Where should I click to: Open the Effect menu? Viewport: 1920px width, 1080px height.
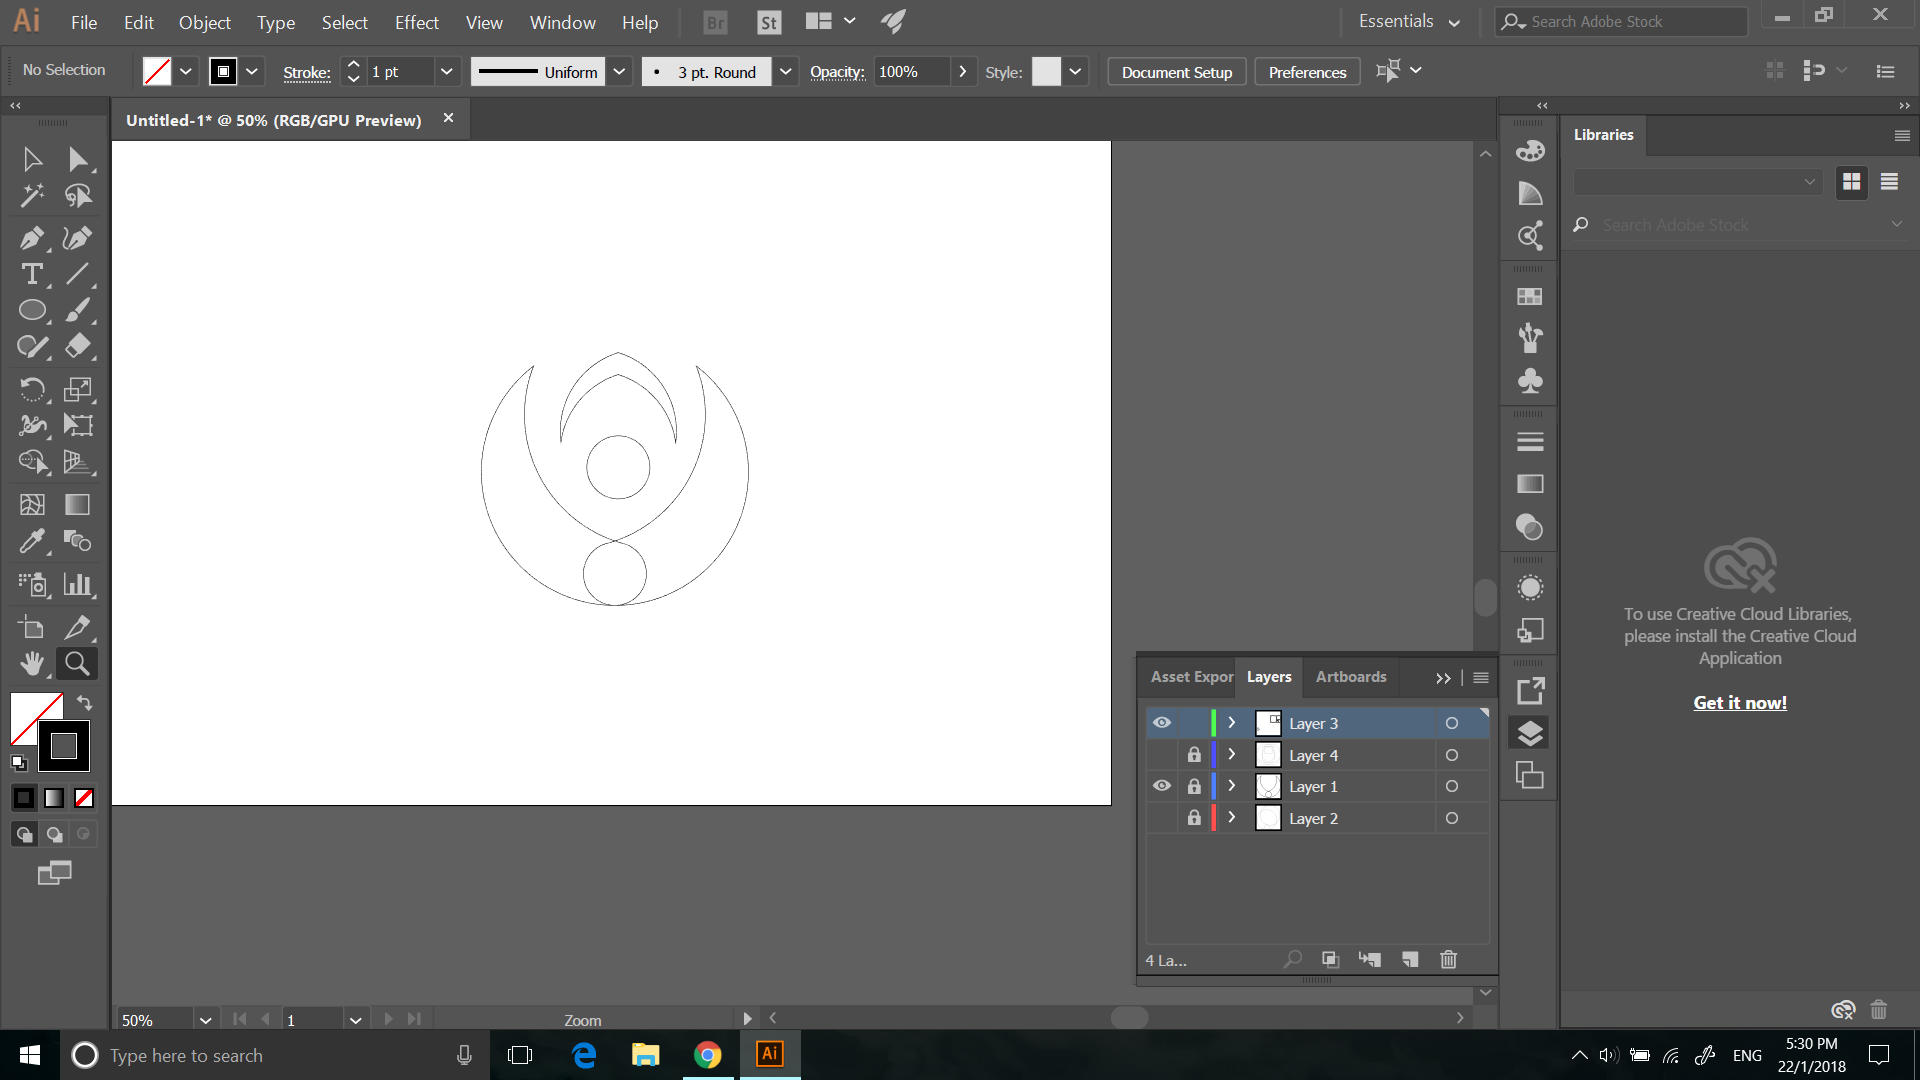pyautogui.click(x=416, y=22)
